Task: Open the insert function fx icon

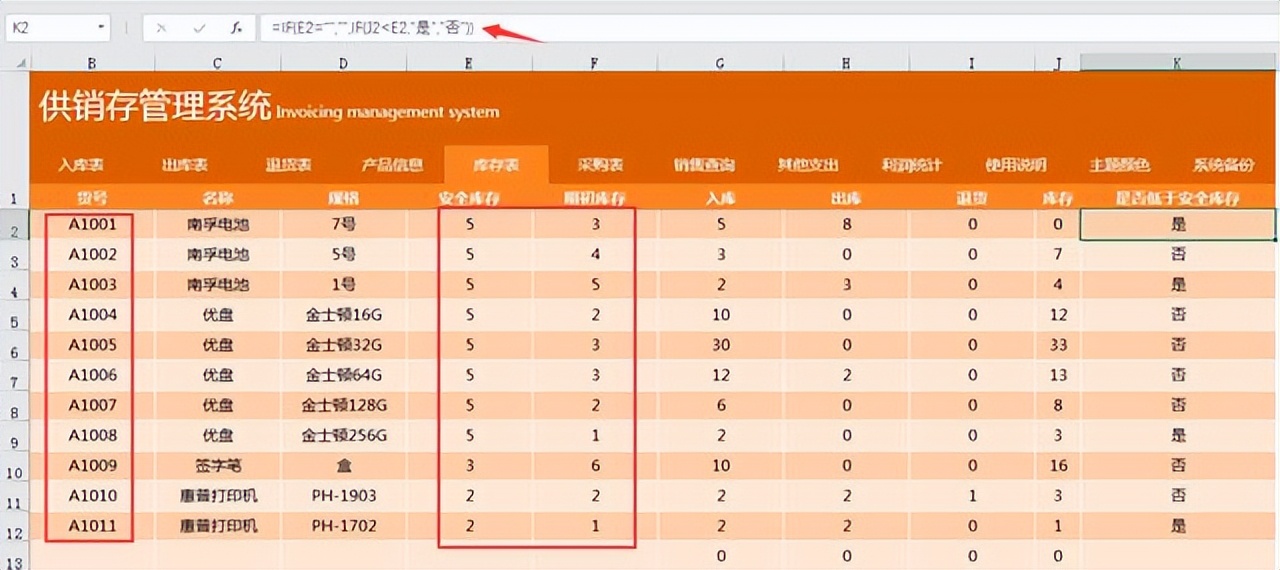Action: click(236, 29)
